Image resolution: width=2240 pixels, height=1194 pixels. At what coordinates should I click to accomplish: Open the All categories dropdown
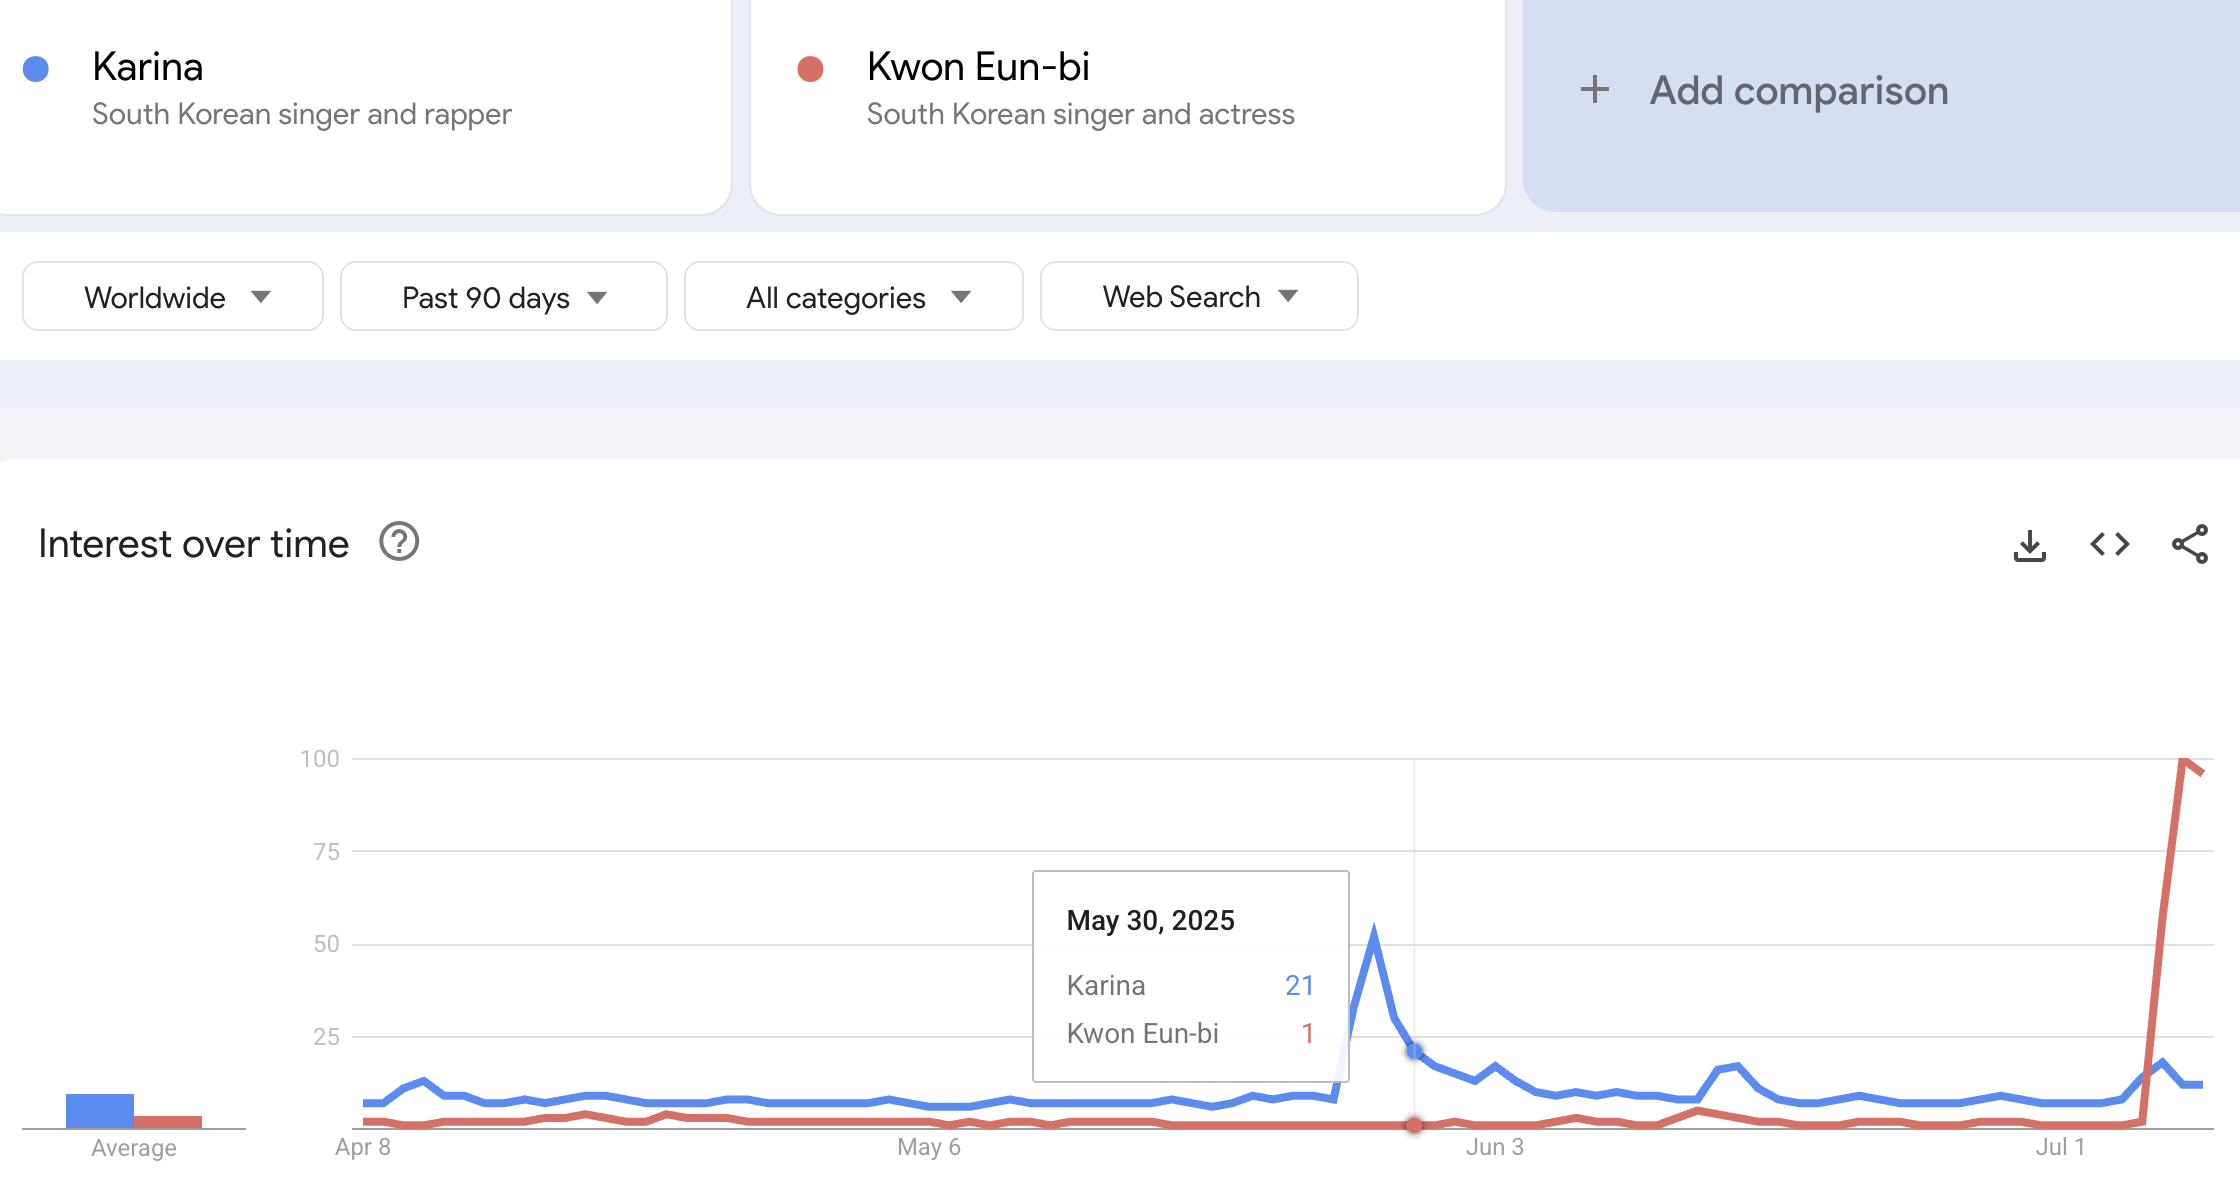tap(854, 297)
